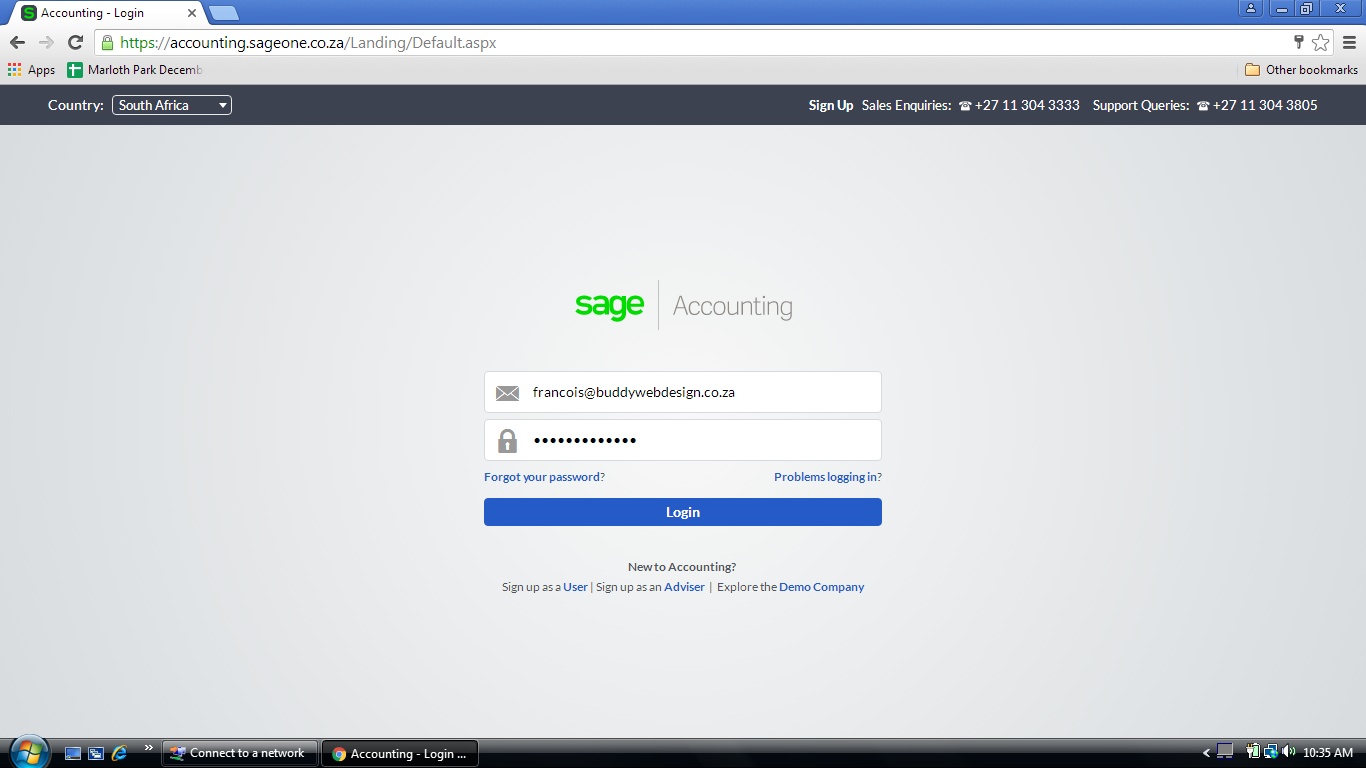1366x768 pixels.
Task: Click the address bar URL
Action: [x=308, y=43]
